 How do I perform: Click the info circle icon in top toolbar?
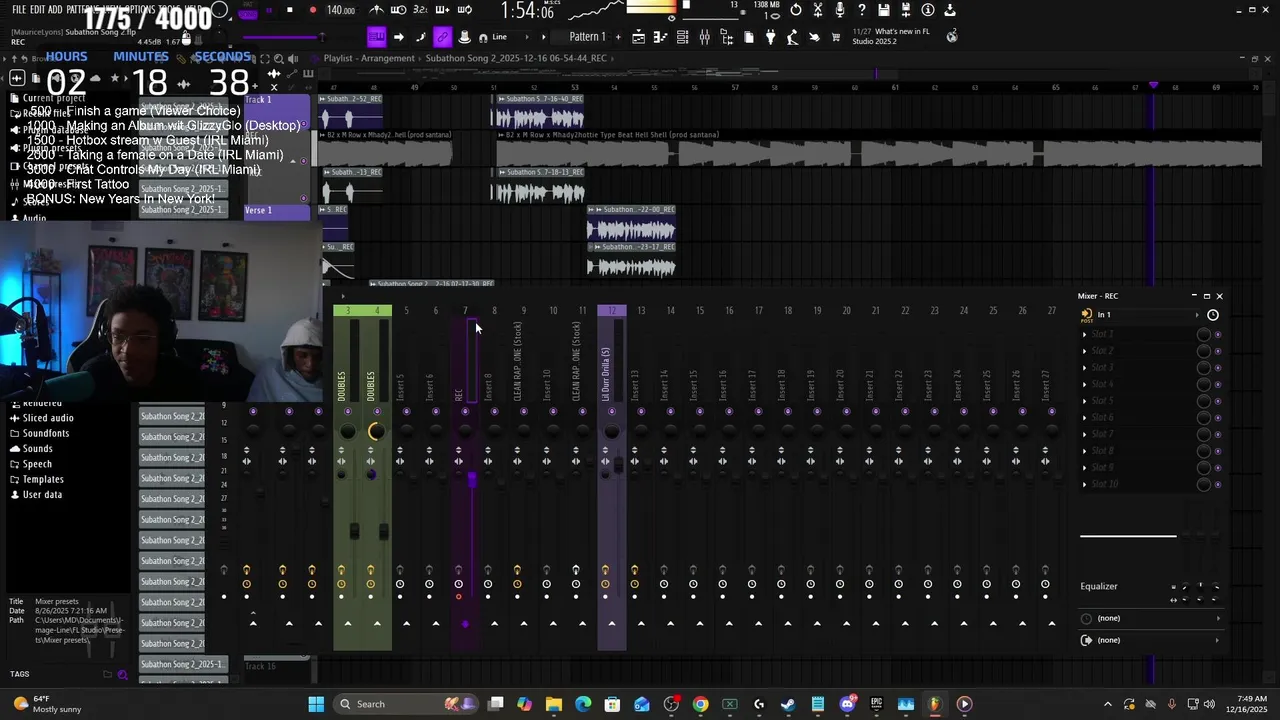click(927, 10)
